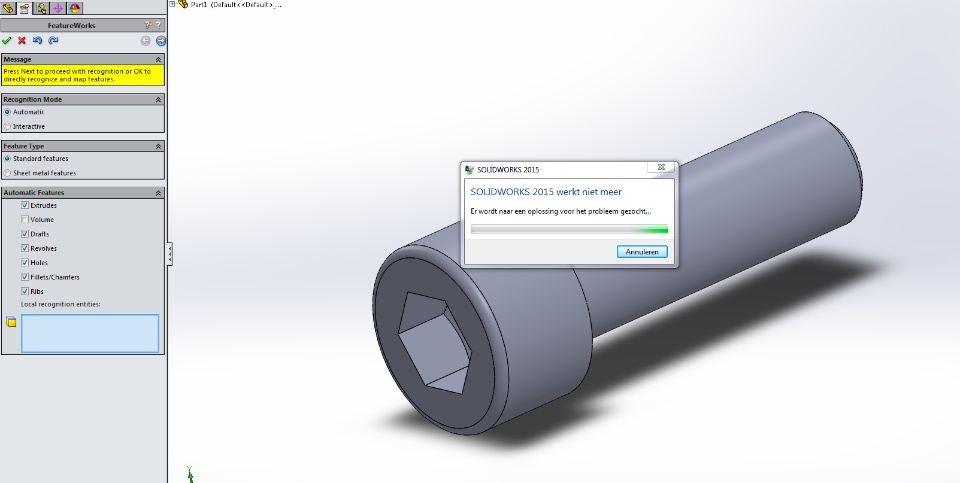This screenshot has width=960, height=483.
Task: Click the green progress bar in crash dialog
Action: (x=569, y=230)
